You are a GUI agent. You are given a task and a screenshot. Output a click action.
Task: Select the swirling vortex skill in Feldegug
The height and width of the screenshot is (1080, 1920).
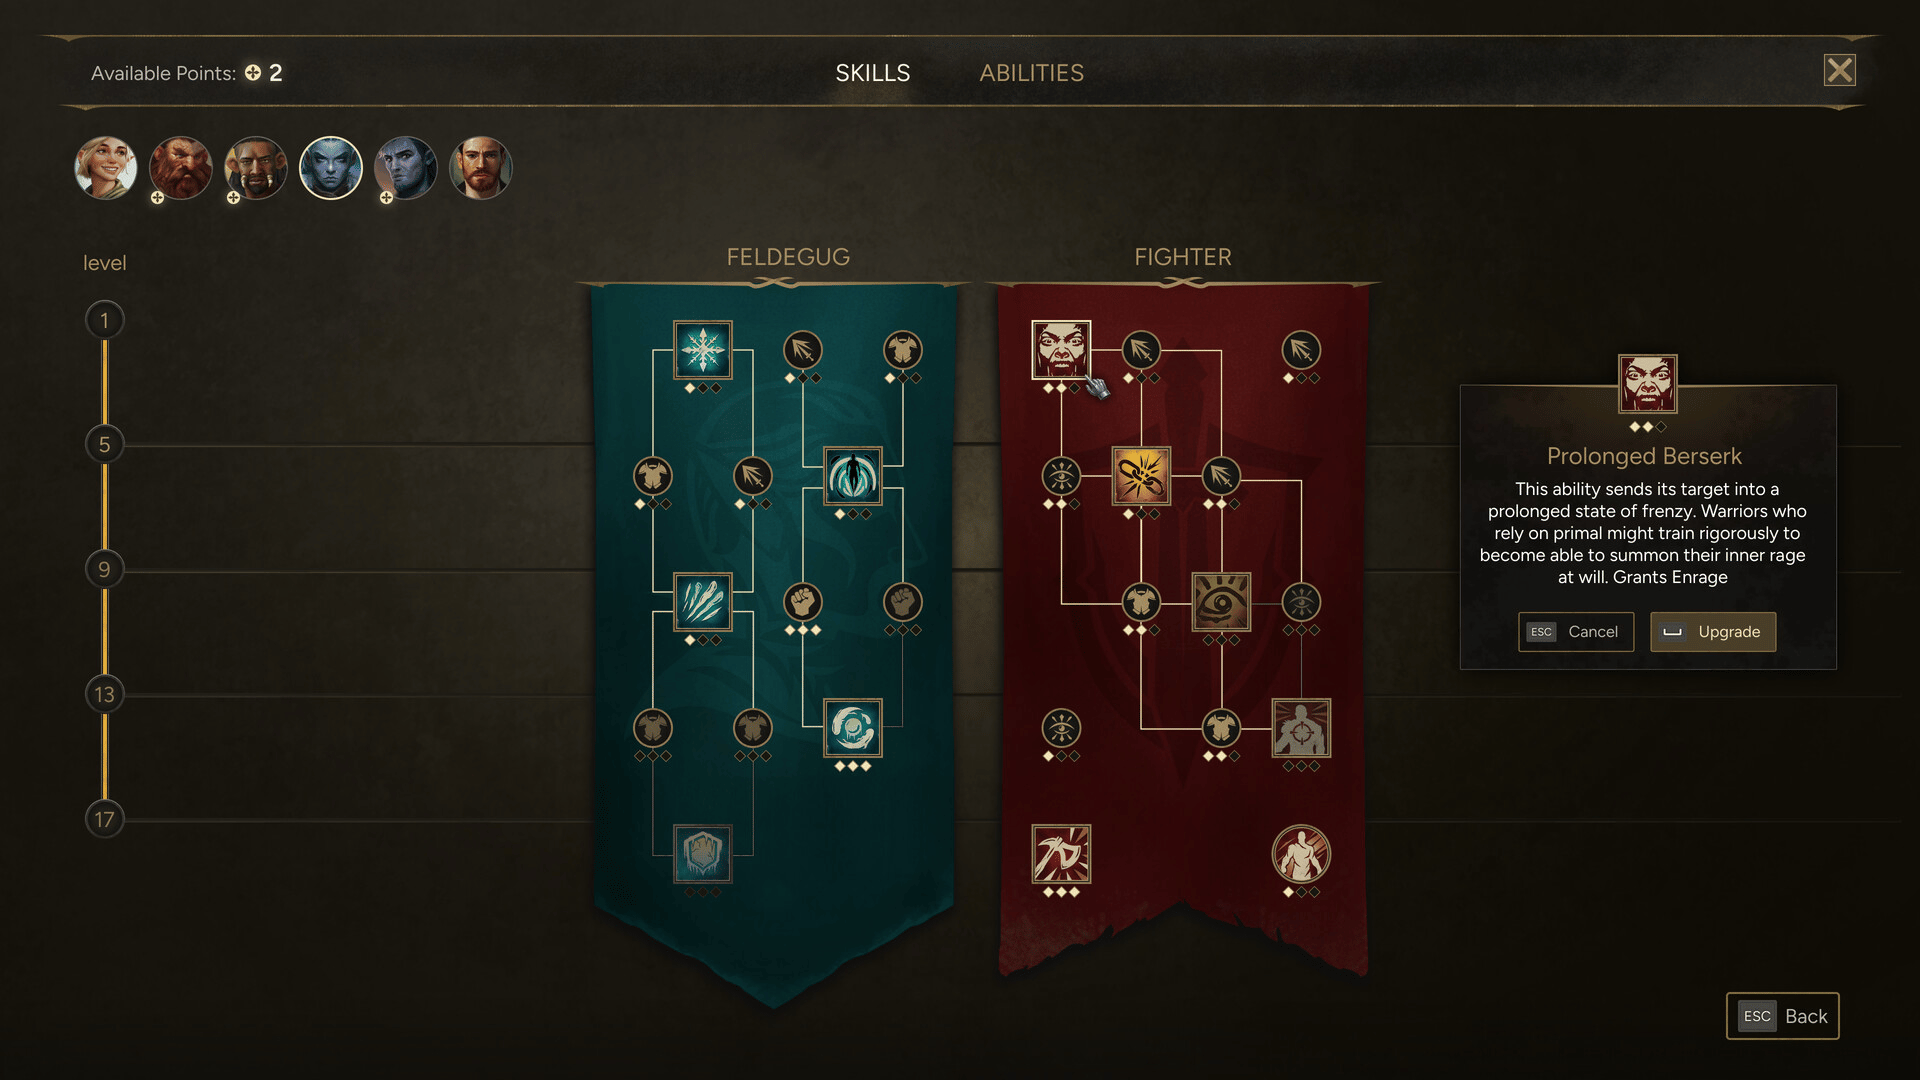click(853, 728)
